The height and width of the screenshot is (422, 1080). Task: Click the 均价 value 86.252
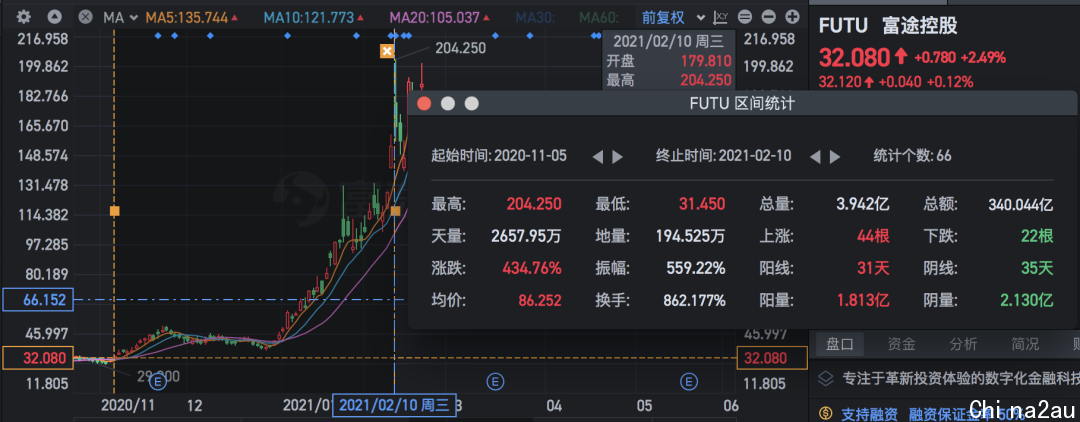(x=538, y=301)
